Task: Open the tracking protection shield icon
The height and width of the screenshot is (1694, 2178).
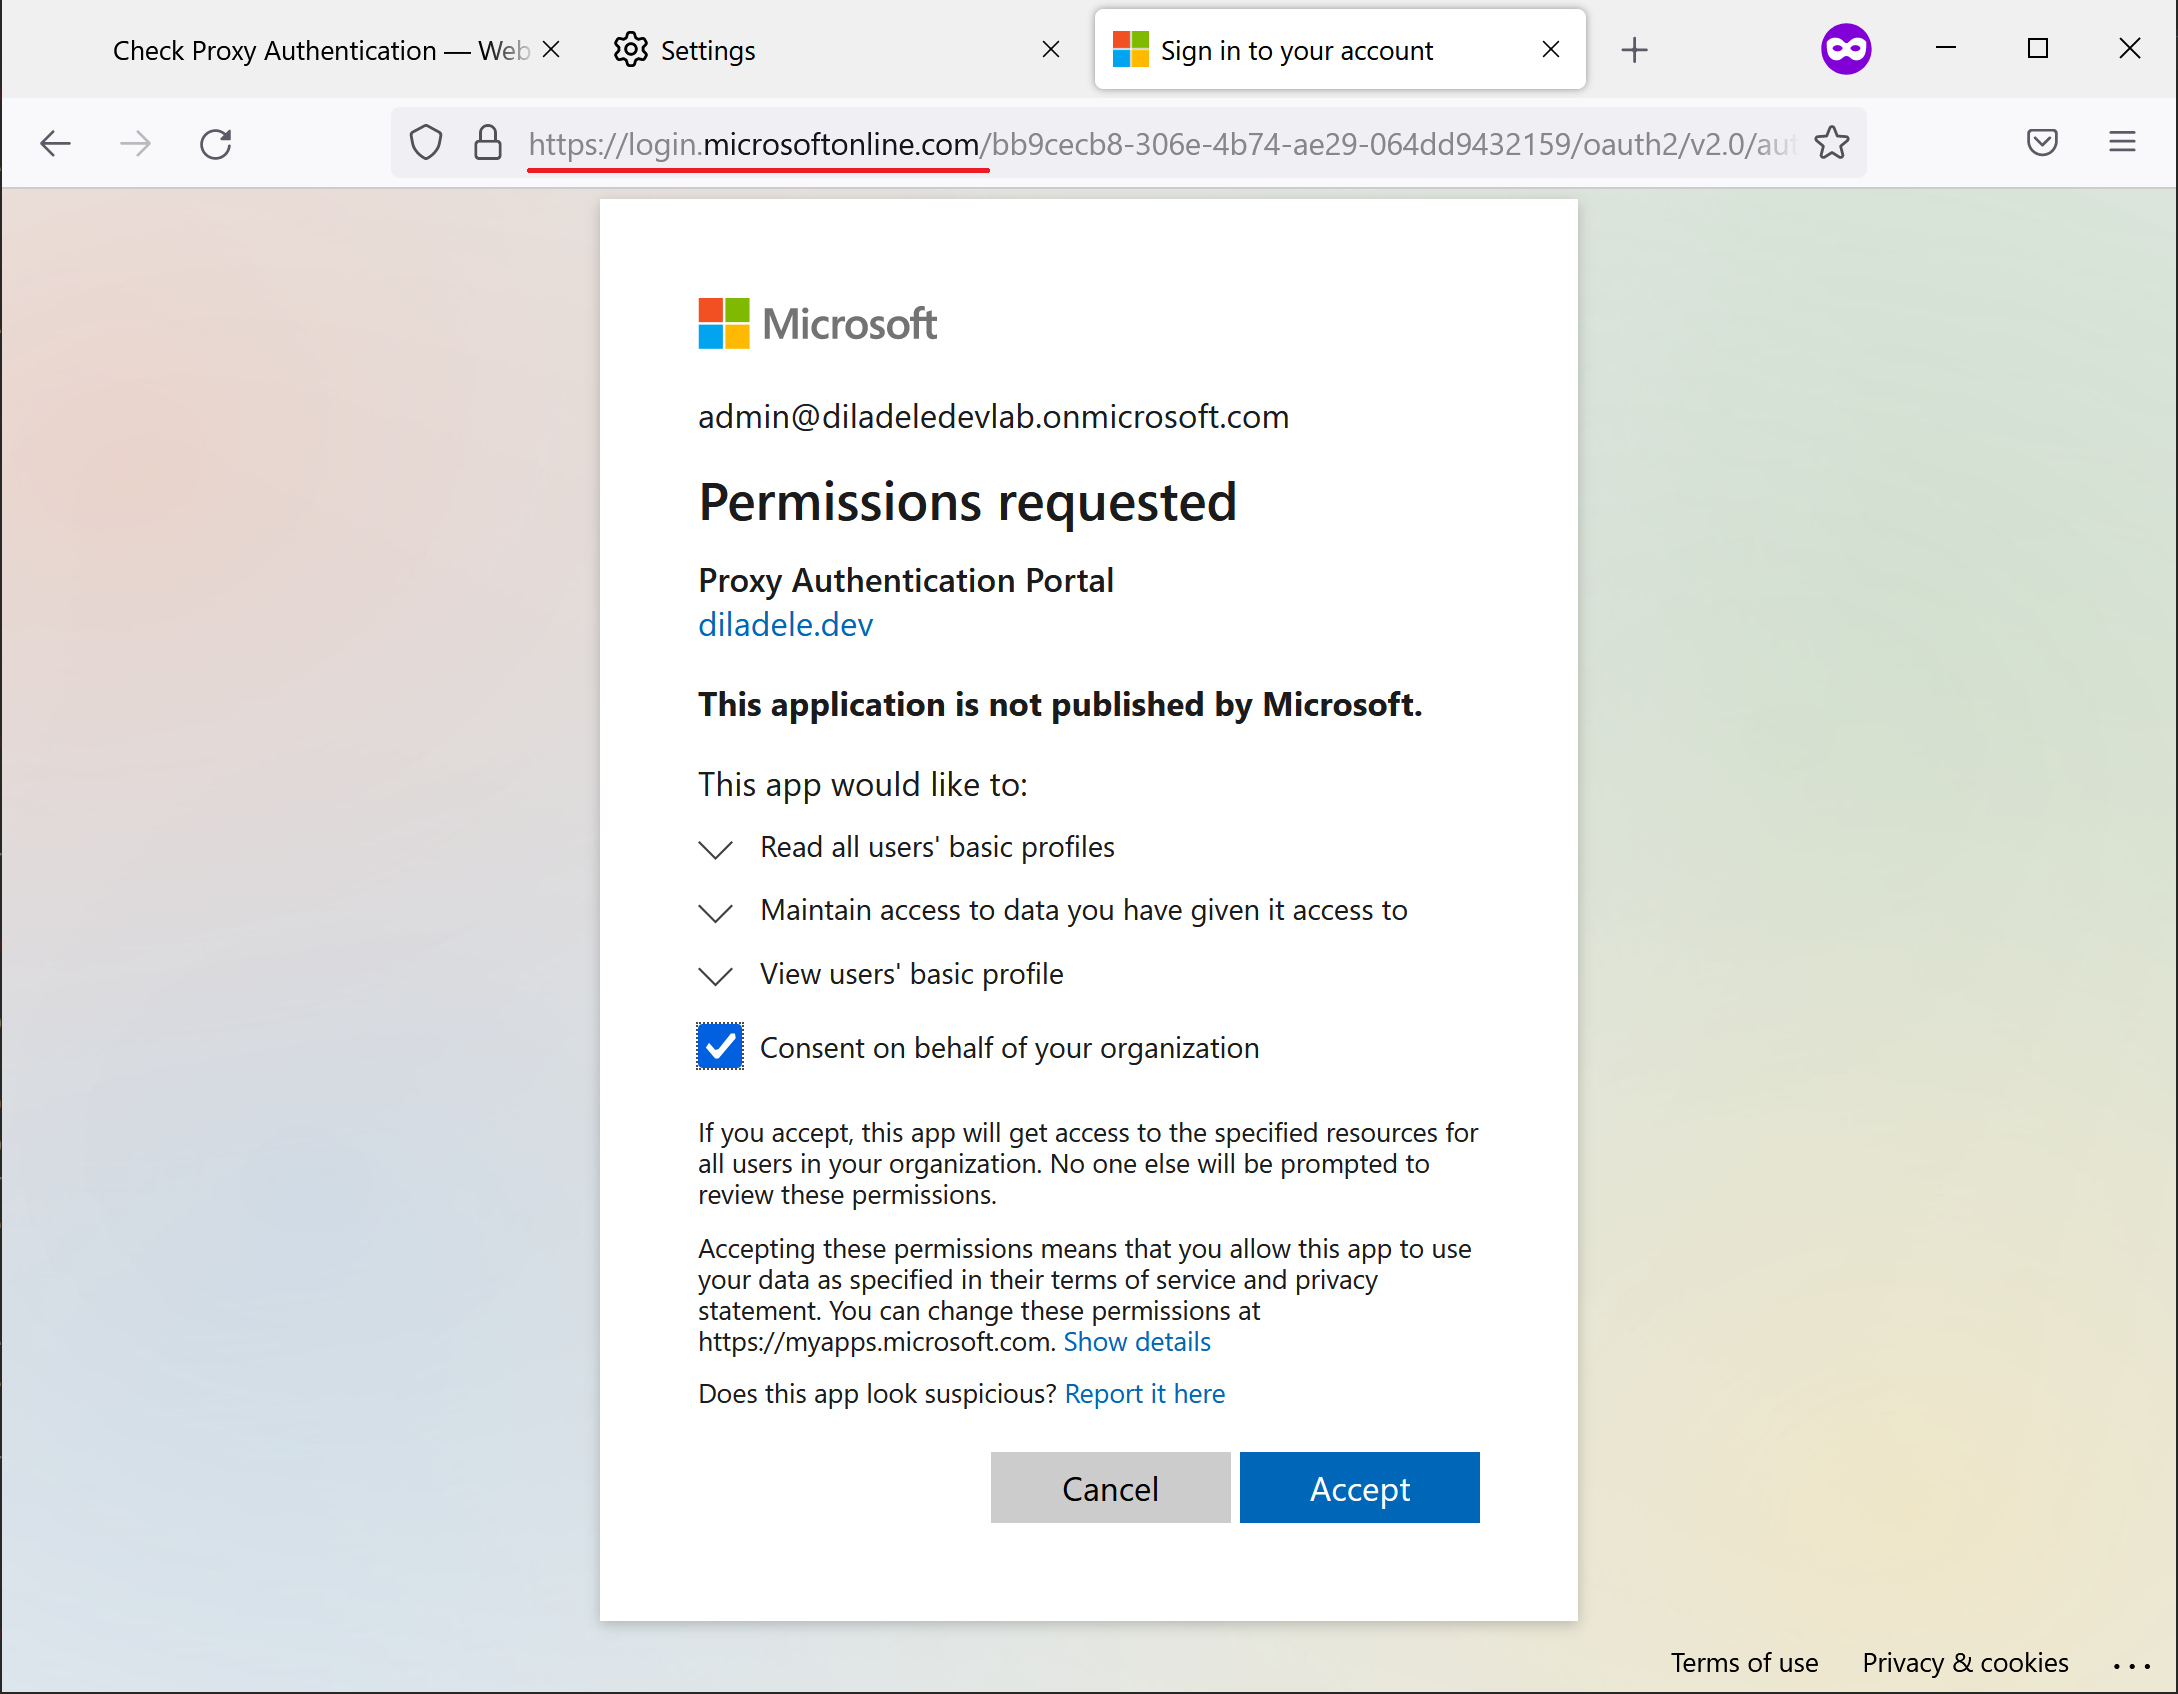Action: click(x=426, y=143)
